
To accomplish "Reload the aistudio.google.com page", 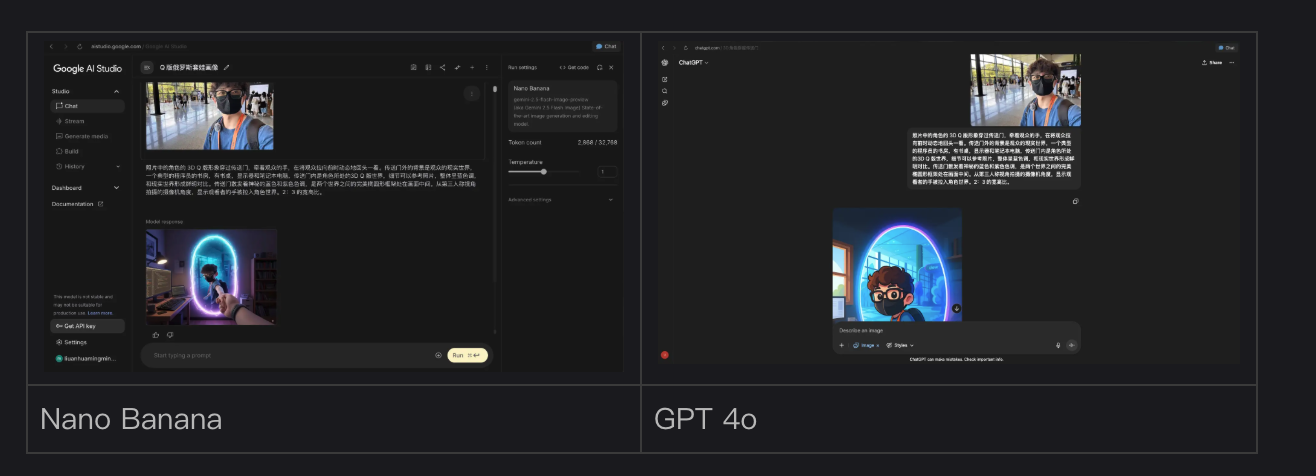I will (79, 46).
